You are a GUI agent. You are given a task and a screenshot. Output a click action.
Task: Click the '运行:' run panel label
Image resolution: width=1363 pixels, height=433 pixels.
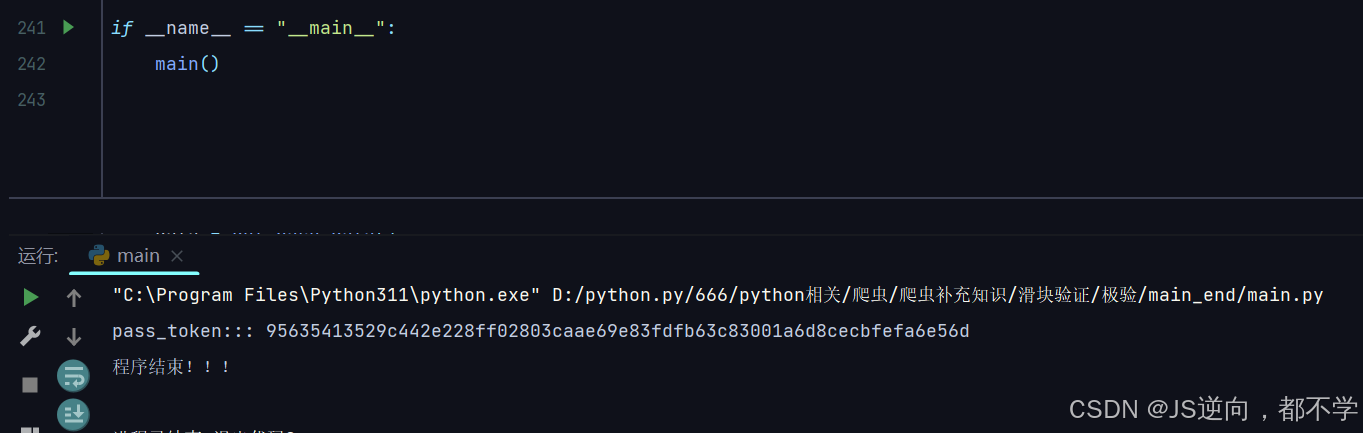click(x=38, y=256)
